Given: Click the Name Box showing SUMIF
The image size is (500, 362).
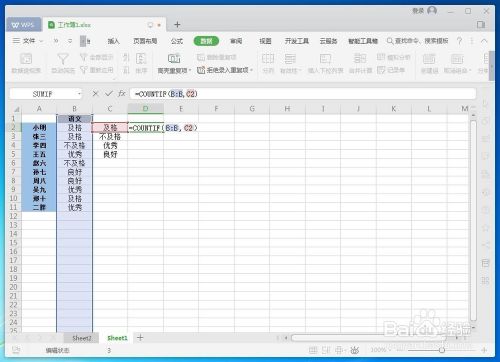Looking at the screenshot, I should pyautogui.click(x=42, y=94).
